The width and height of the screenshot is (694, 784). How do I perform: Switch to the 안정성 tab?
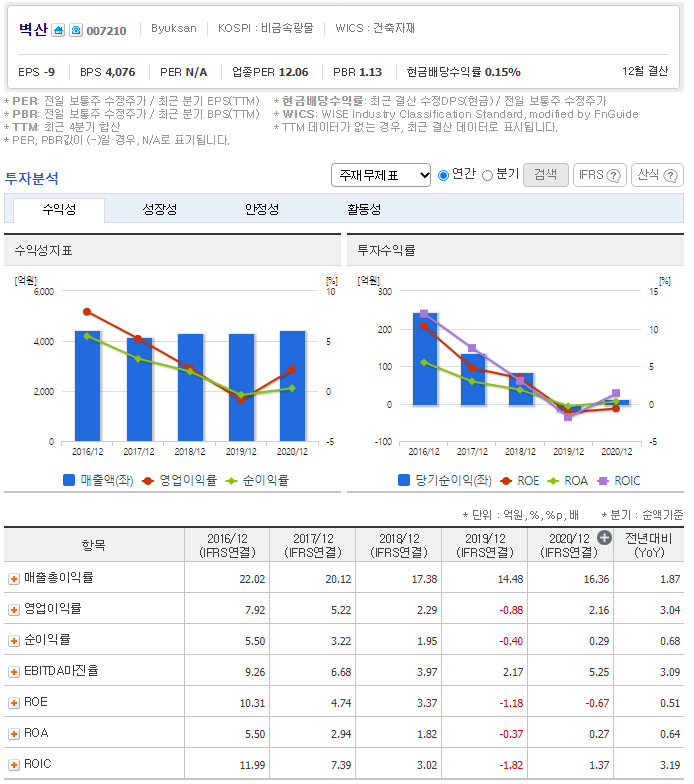pyautogui.click(x=262, y=210)
